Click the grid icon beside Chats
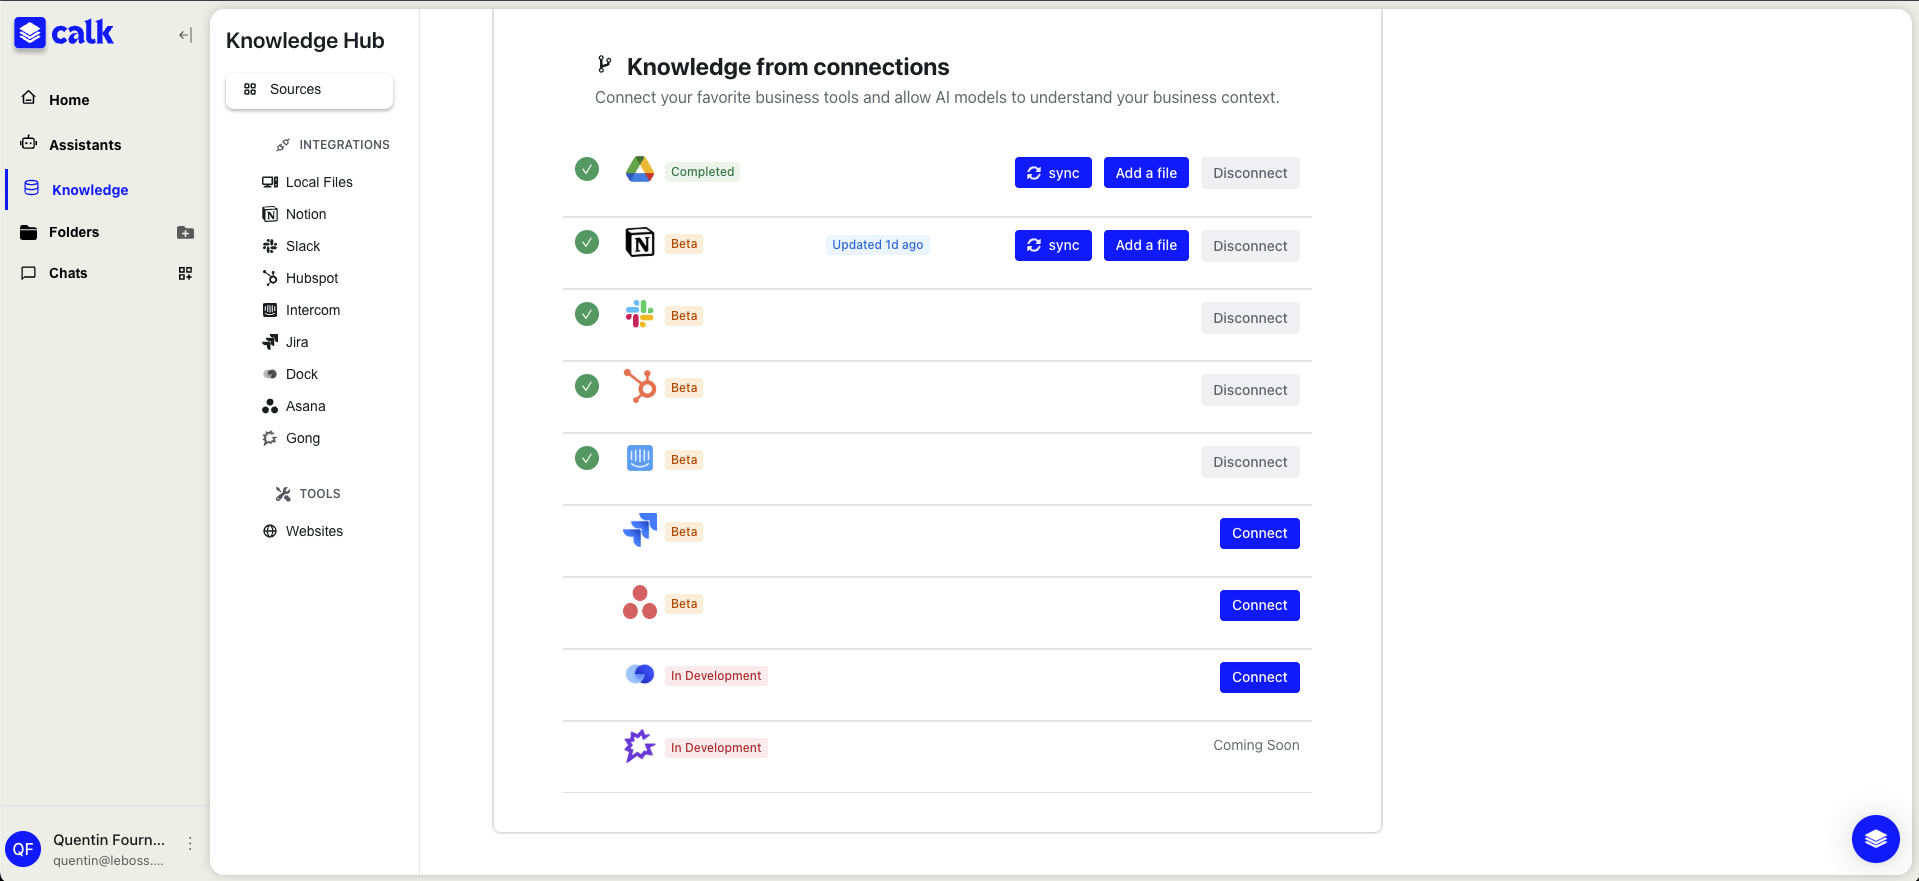This screenshot has width=1919, height=881. click(x=185, y=273)
